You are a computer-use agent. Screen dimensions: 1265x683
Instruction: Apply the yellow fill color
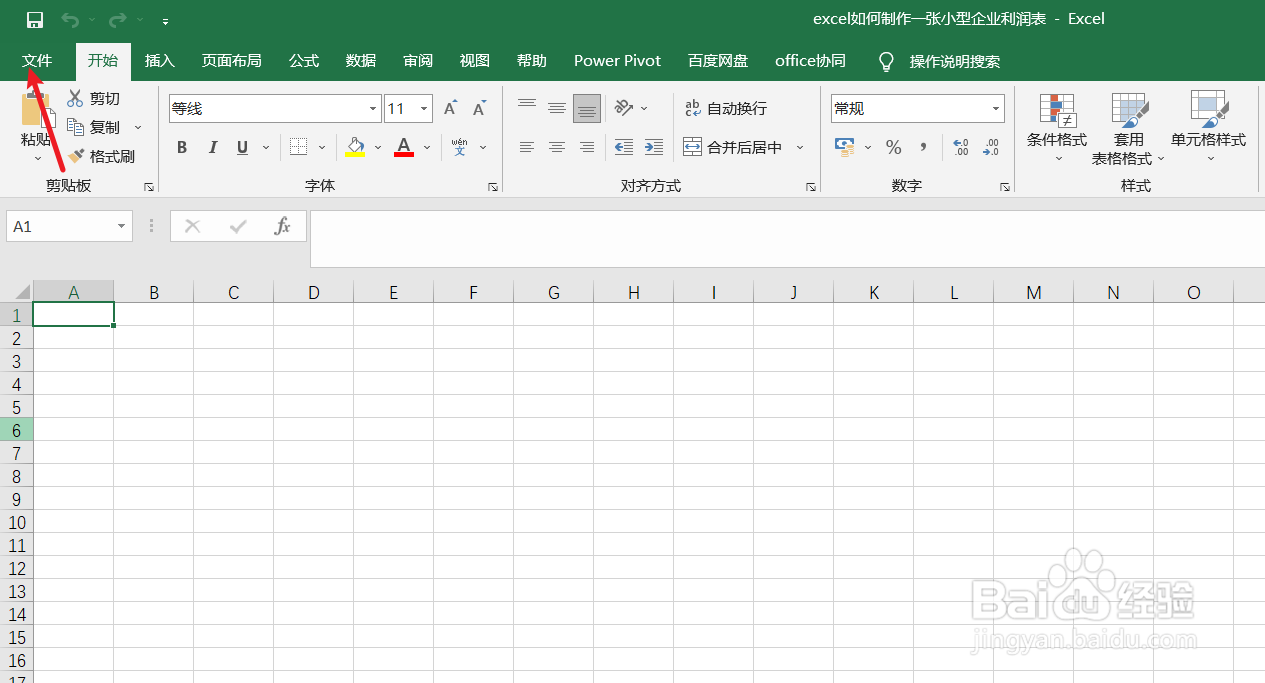pos(355,148)
